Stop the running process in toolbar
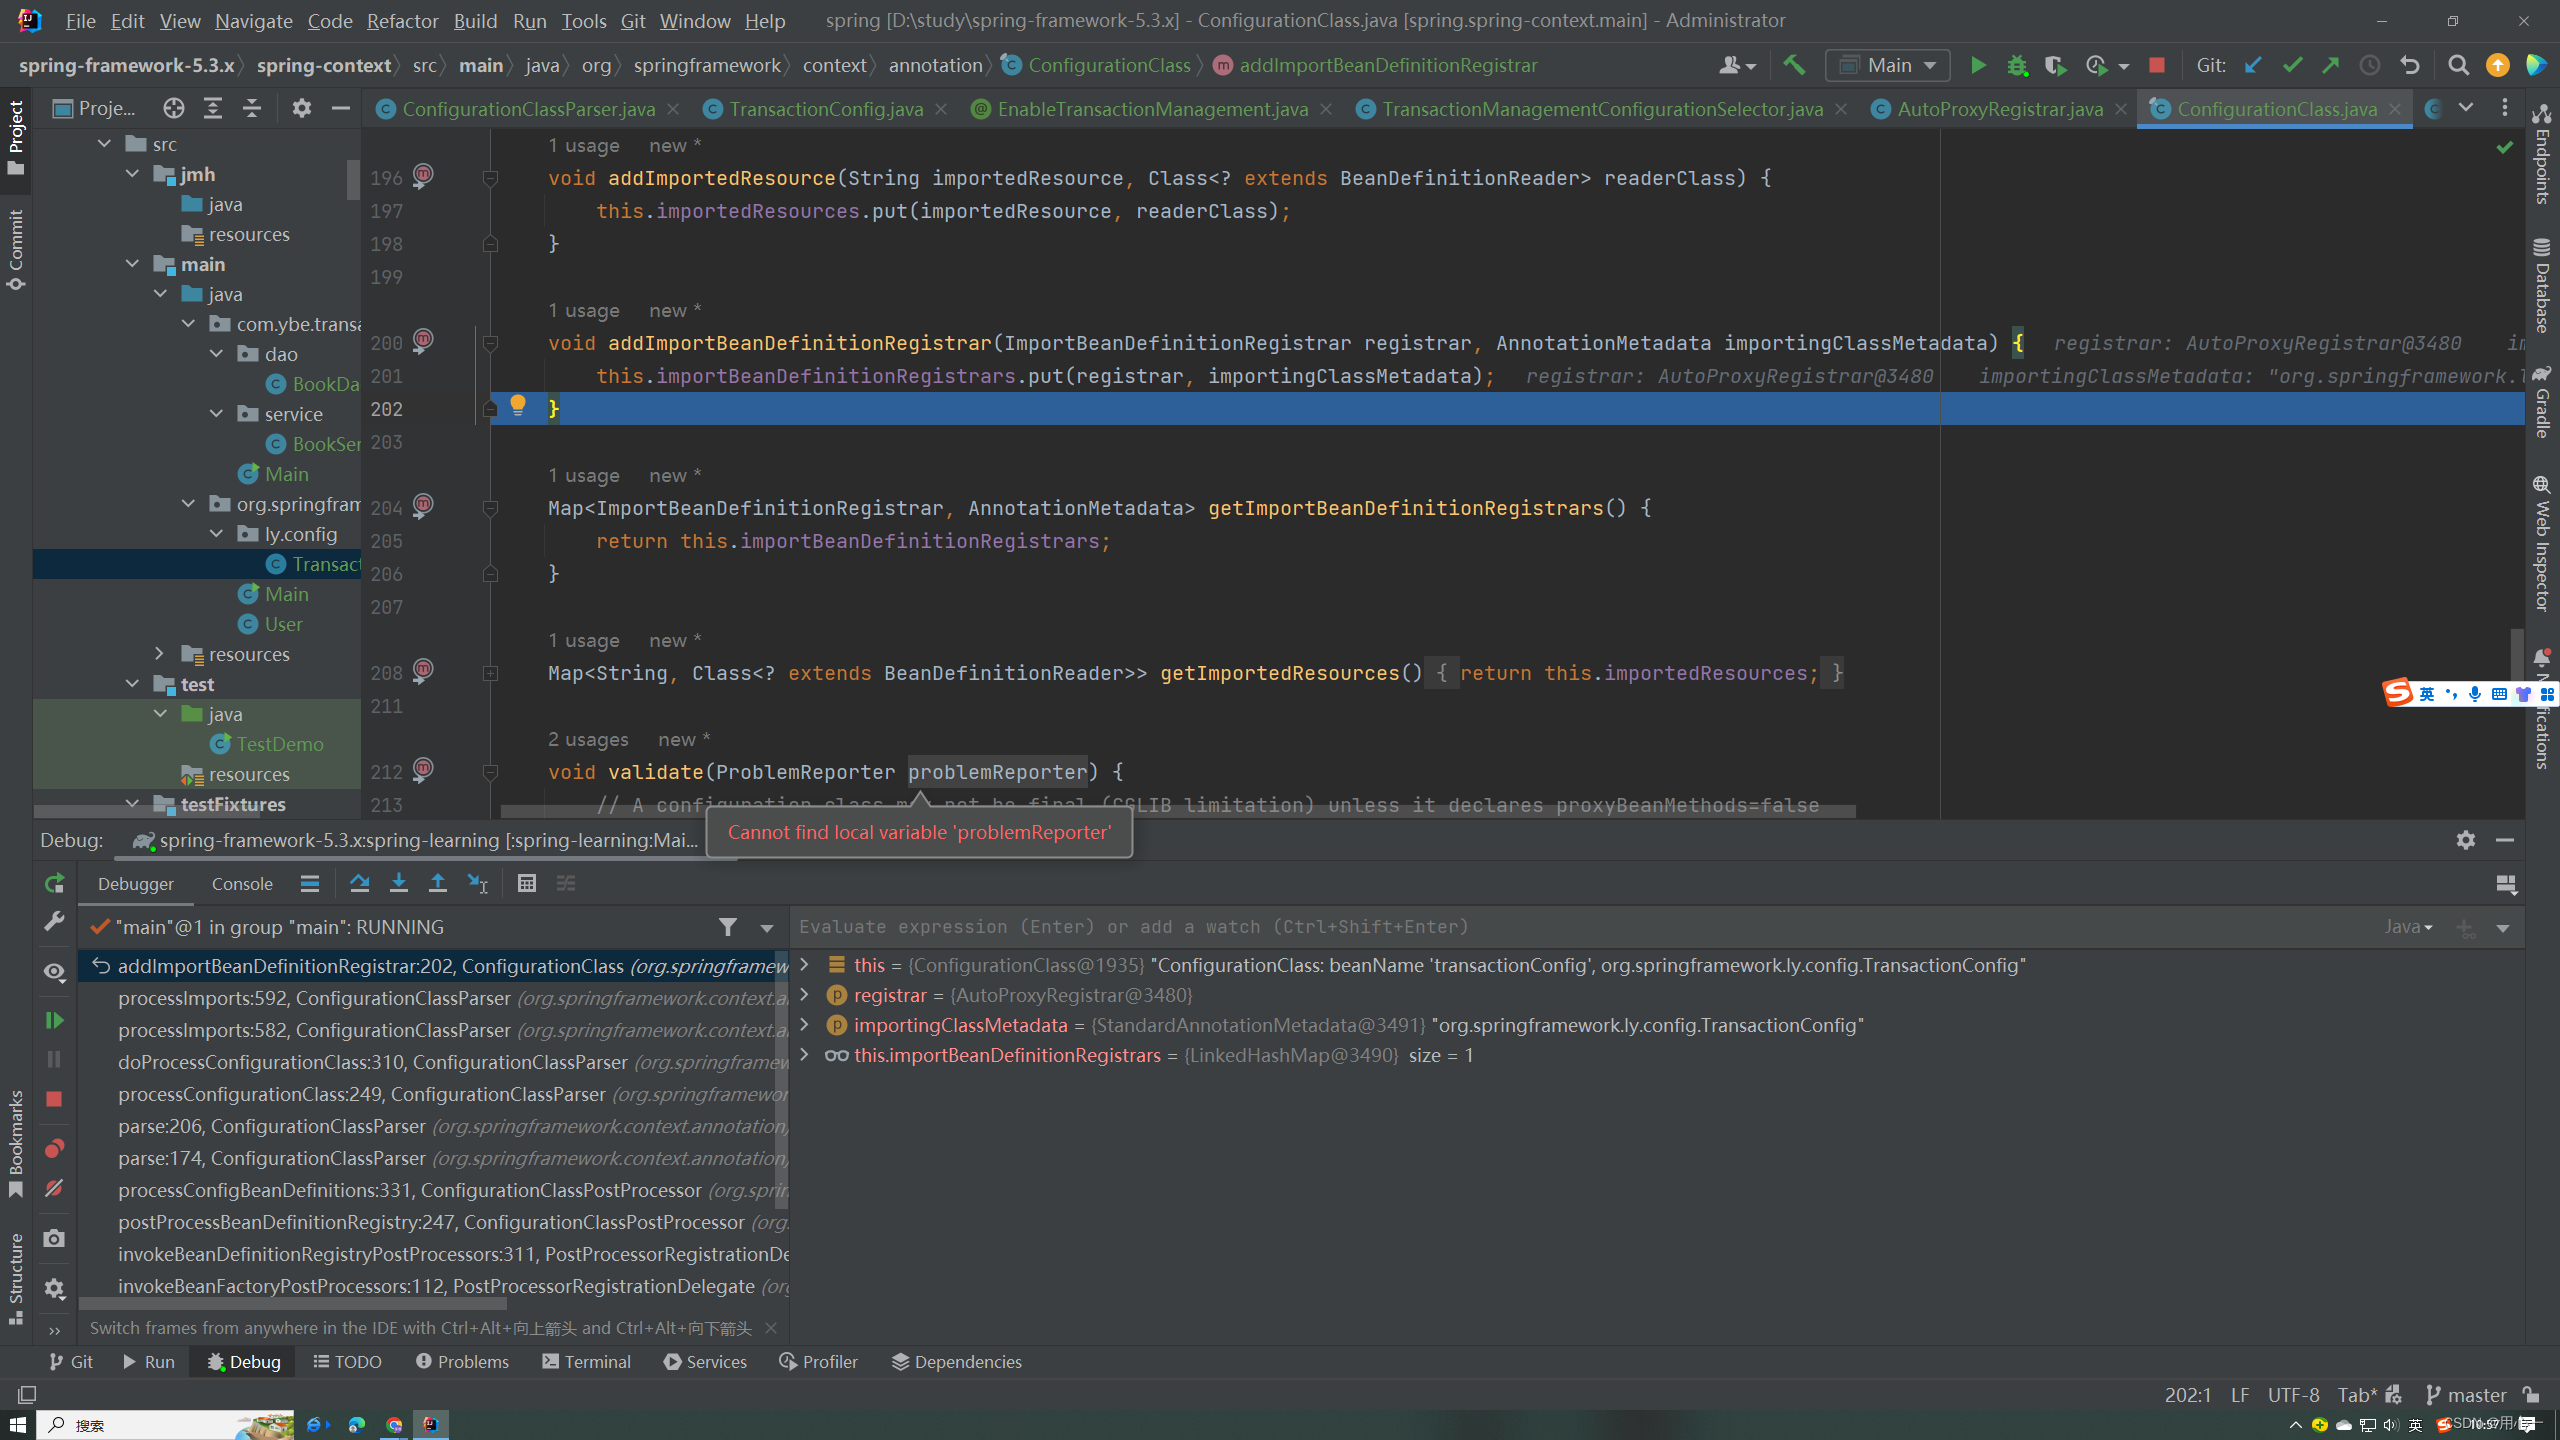The width and height of the screenshot is (2560, 1440). (2157, 65)
